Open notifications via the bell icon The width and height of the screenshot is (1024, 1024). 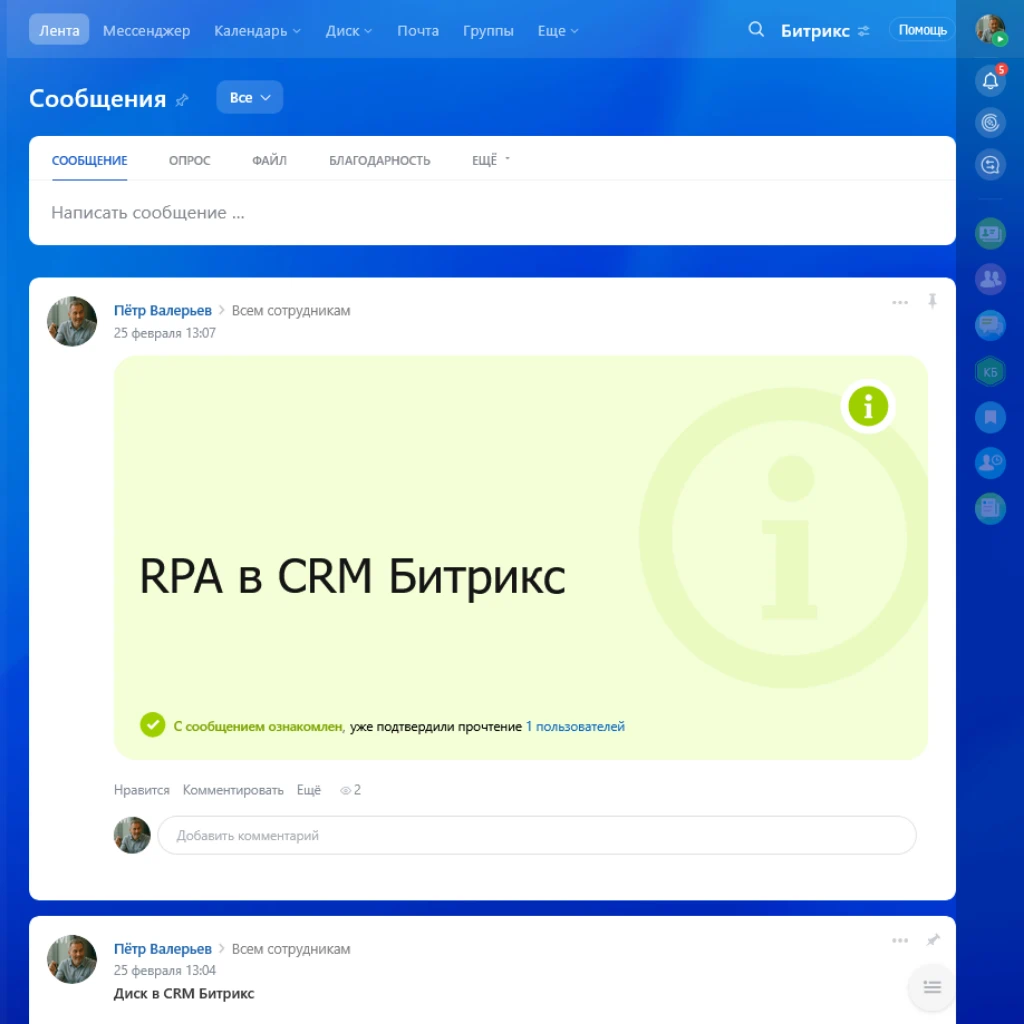click(x=989, y=80)
